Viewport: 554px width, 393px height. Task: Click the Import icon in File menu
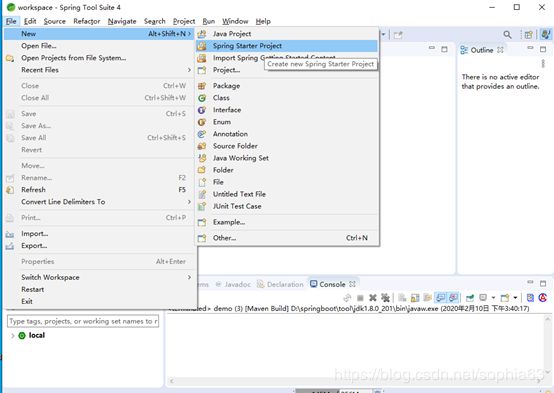point(10,234)
